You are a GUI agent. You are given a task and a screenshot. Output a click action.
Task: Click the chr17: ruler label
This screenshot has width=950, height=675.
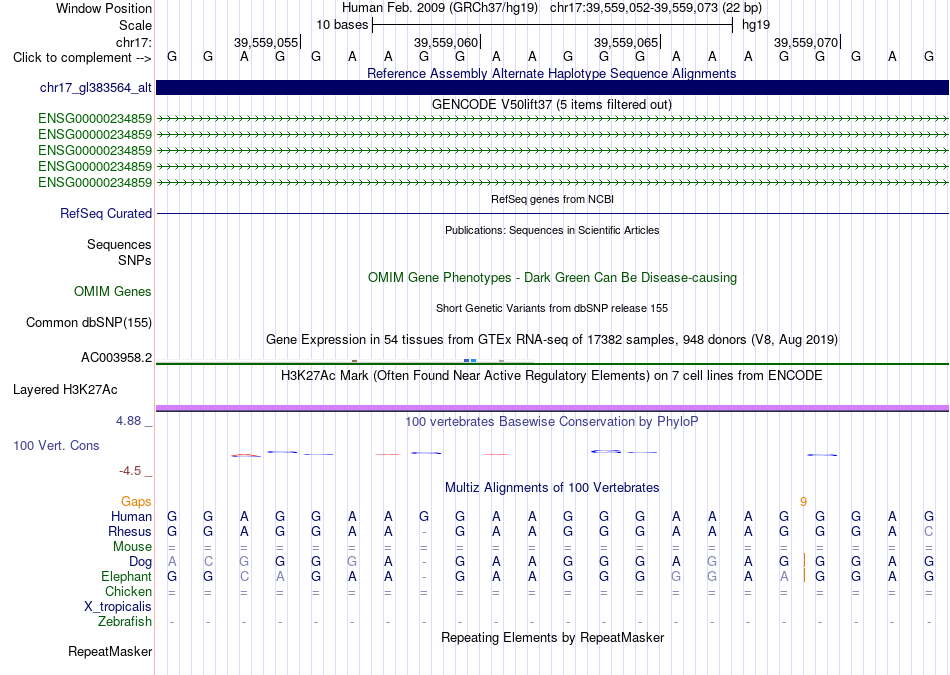134,42
